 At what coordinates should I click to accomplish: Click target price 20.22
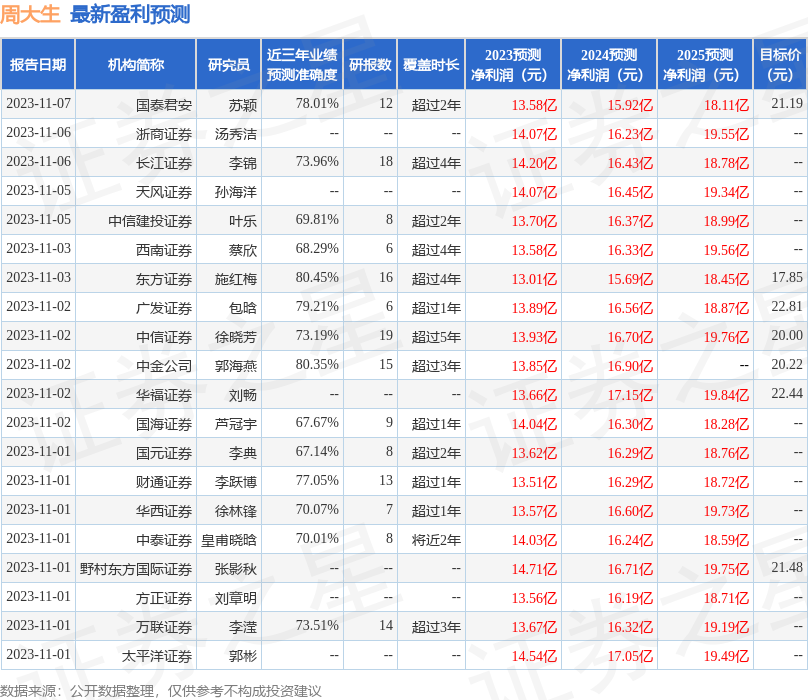coord(787,364)
